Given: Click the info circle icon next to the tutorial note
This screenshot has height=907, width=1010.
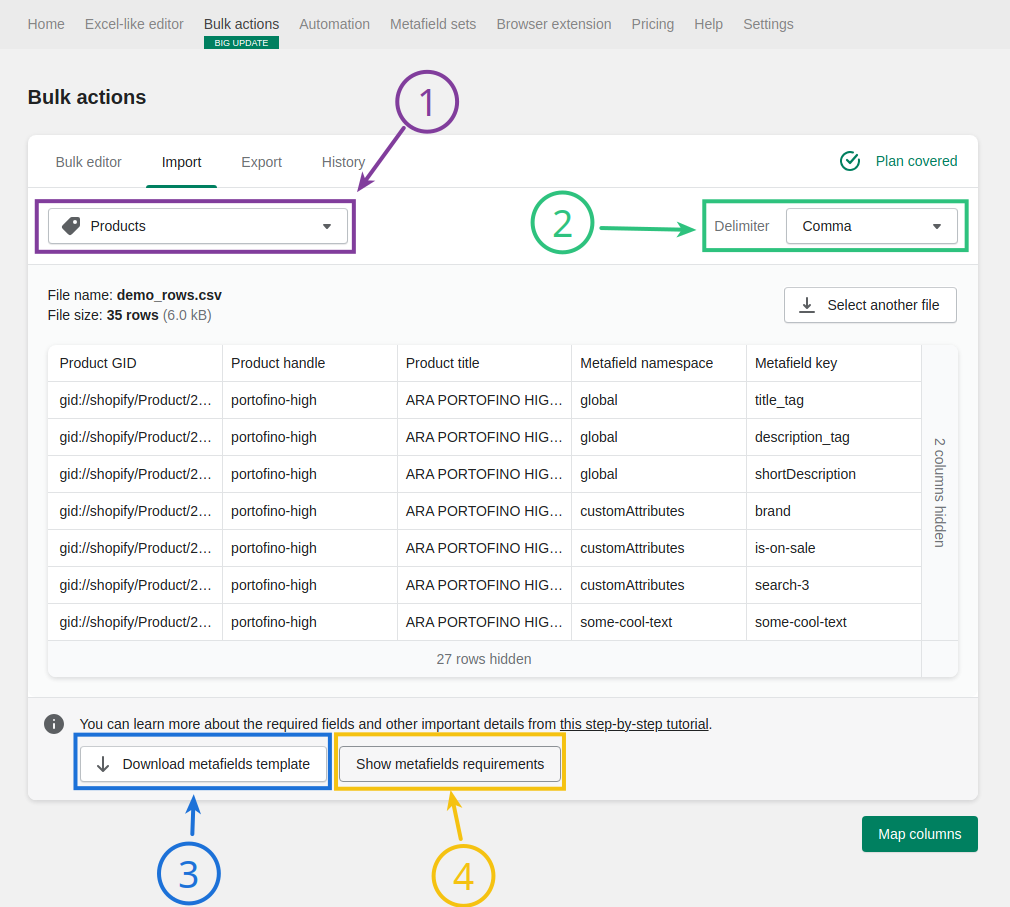Looking at the screenshot, I should (x=54, y=723).
